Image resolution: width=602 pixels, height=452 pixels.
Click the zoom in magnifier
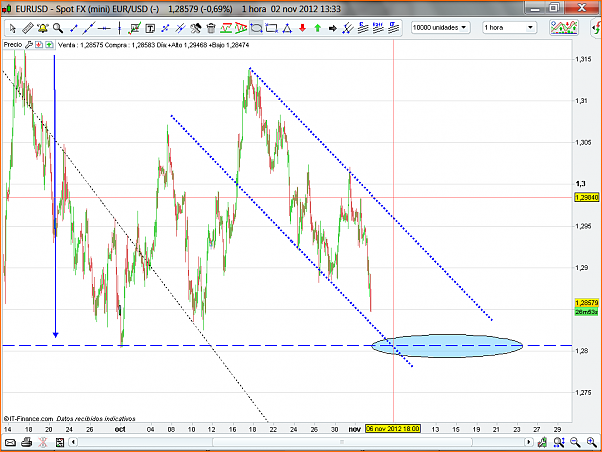pos(592,442)
